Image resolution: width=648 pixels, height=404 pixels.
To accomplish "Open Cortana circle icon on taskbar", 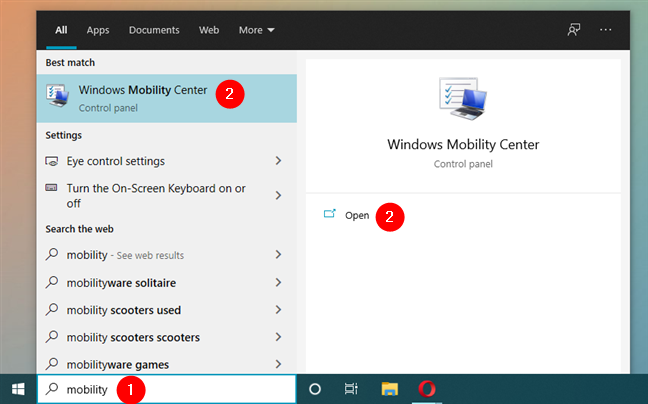I will coord(314,389).
